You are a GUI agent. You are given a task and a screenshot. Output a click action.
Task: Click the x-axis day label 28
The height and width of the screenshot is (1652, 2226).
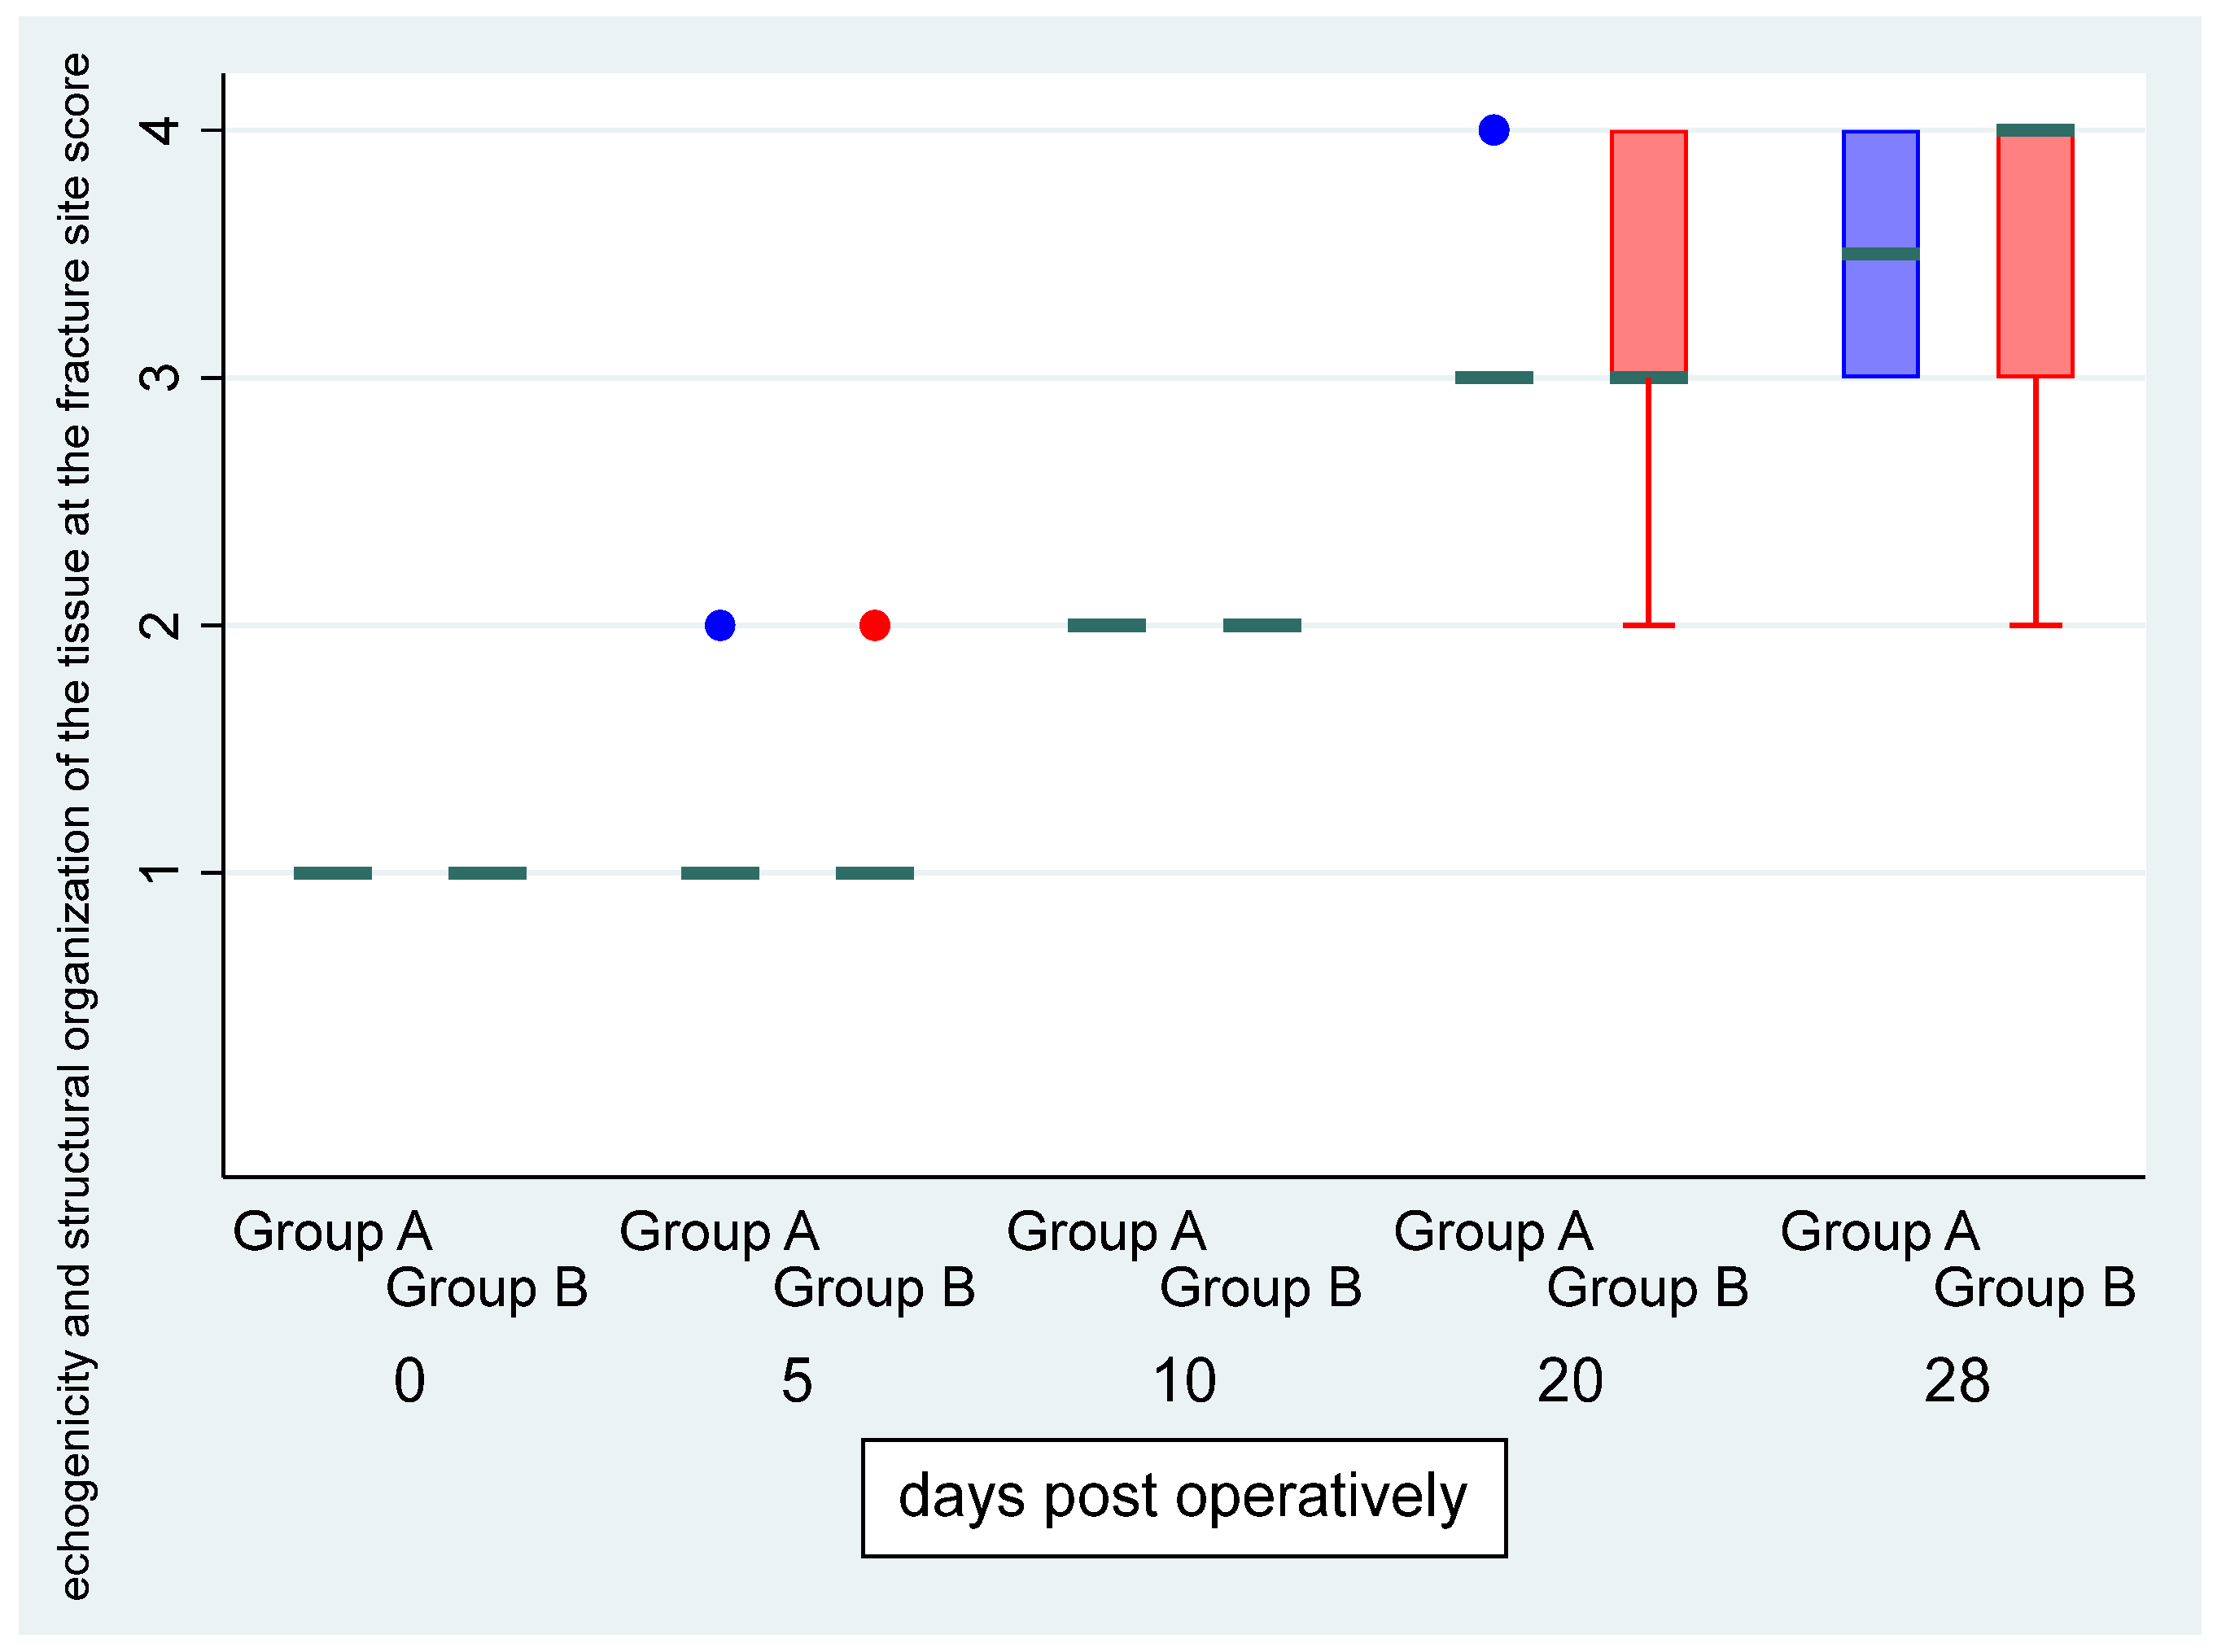(x=1957, y=1381)
